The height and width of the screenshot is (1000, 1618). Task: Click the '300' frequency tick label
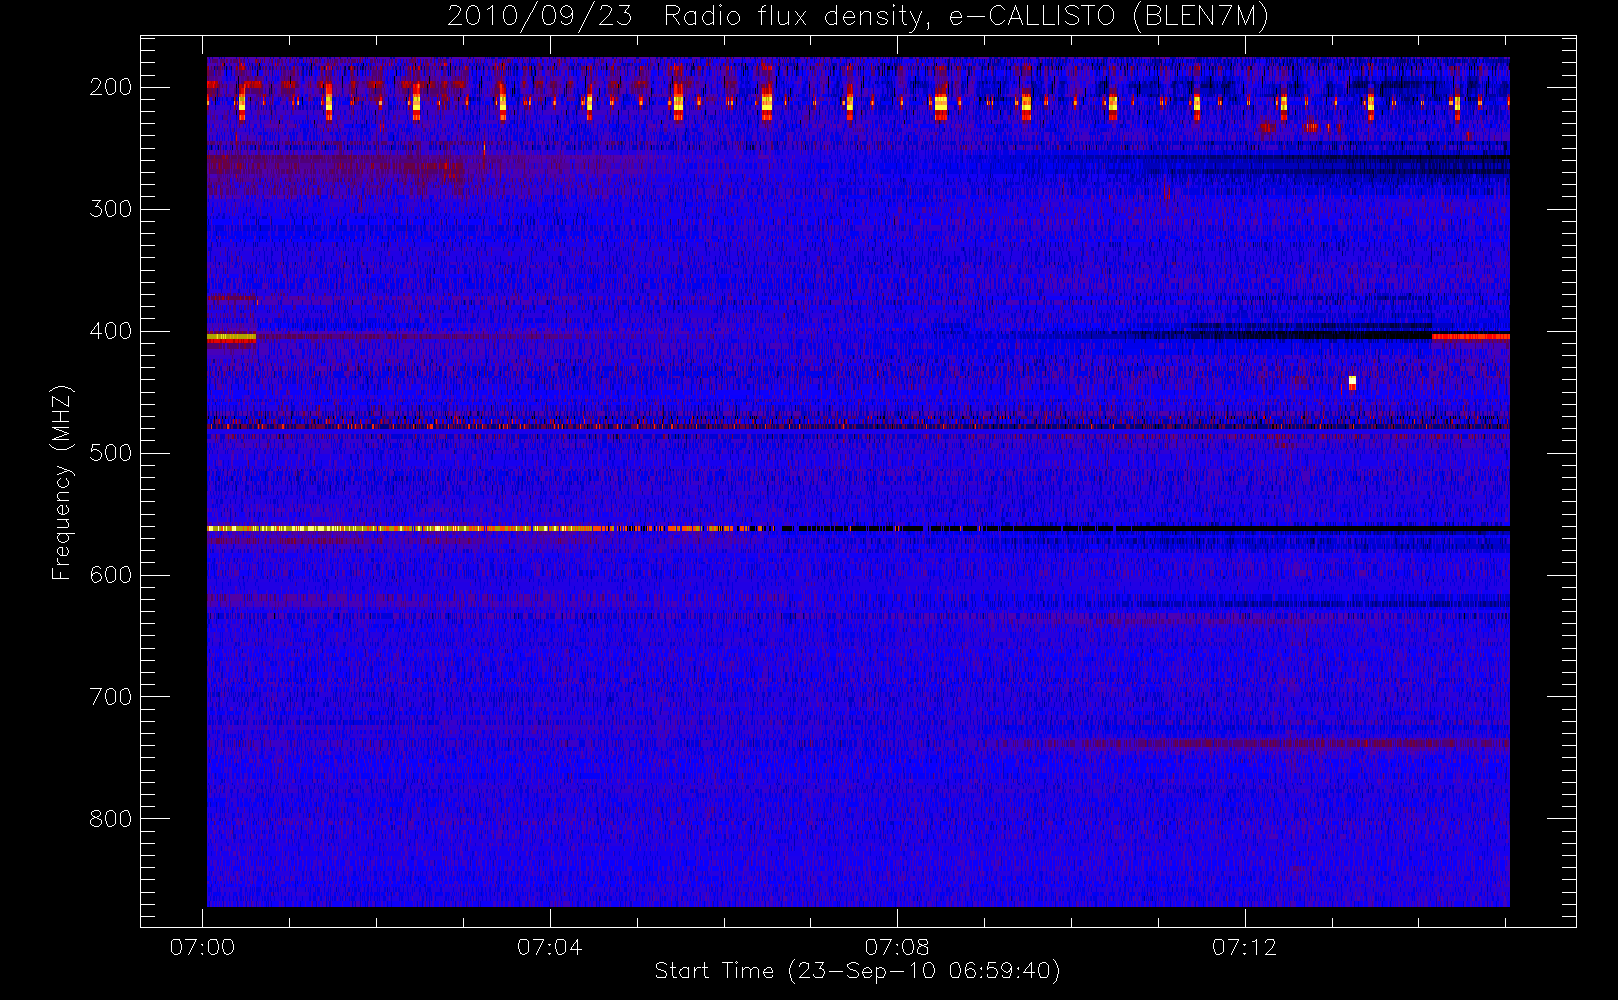point(110,209)
